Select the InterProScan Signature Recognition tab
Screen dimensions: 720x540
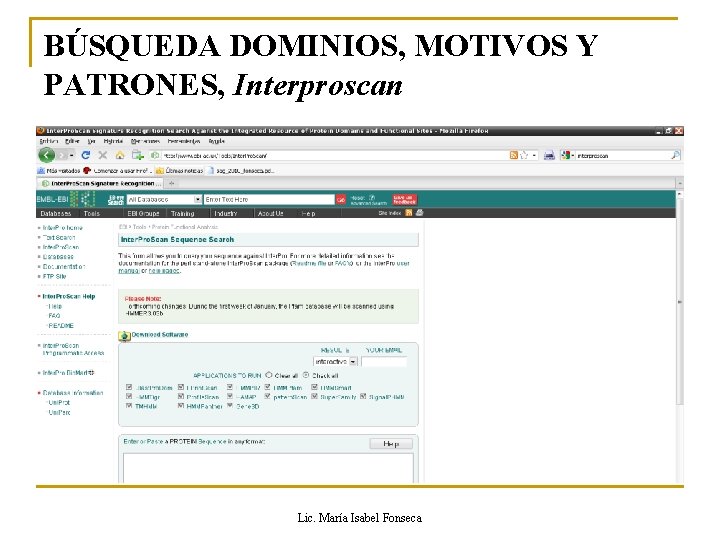click(x=101, y=183)
